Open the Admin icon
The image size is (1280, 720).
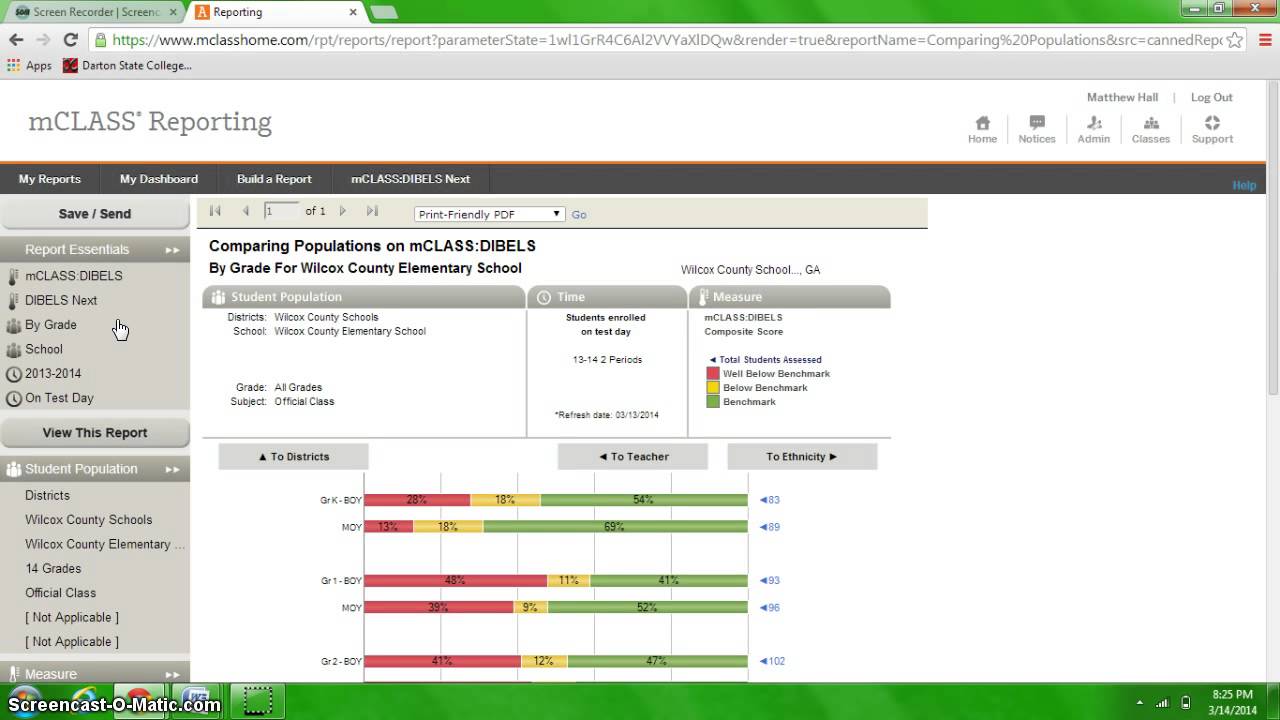[x=1094, y=129]
